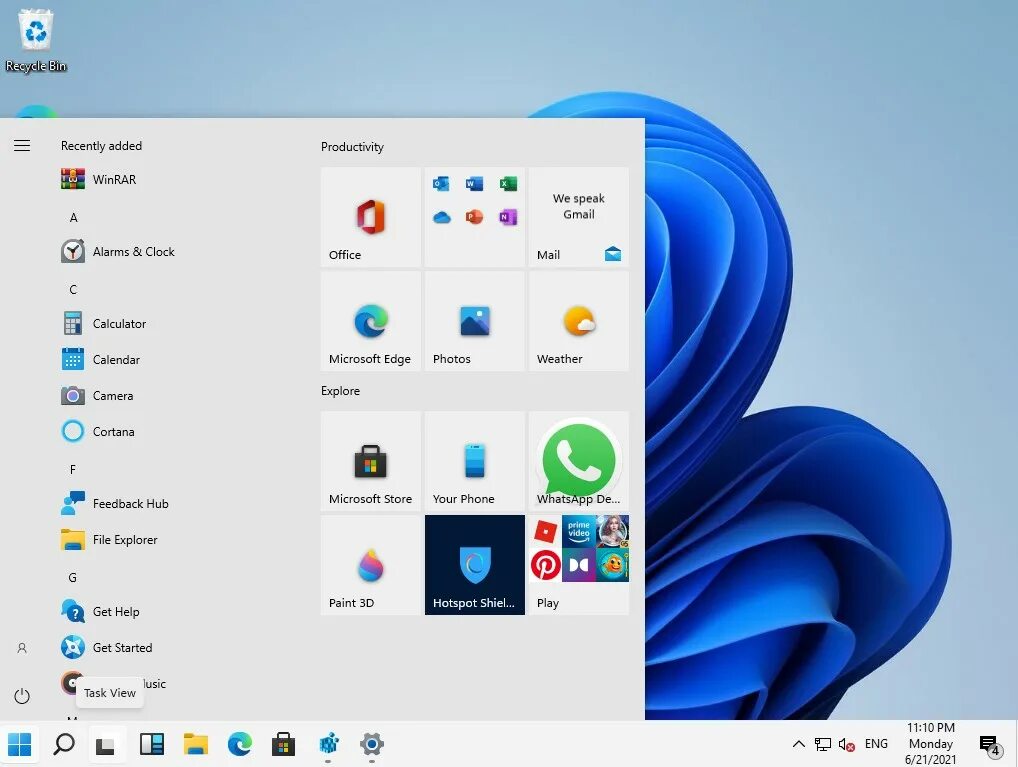
Task: Jump to letter F section header
Action: [x=73, y=469]
